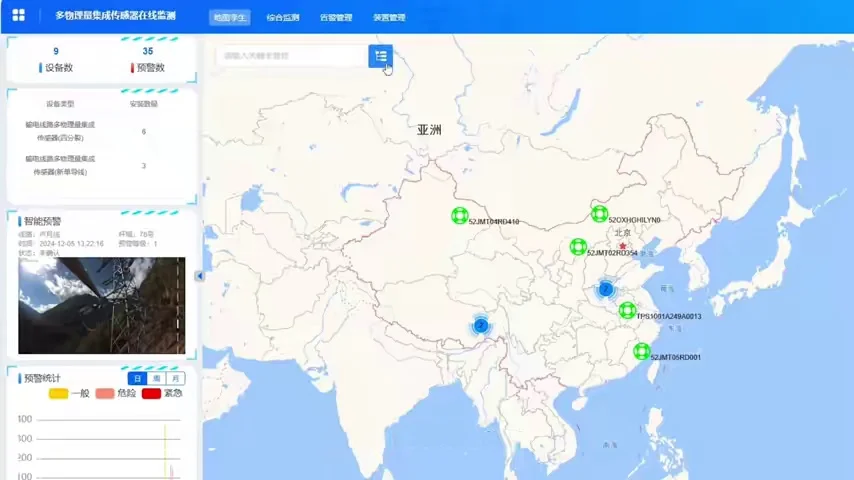Click install count 3
This screenshot has width=854, height=480.
144,166
